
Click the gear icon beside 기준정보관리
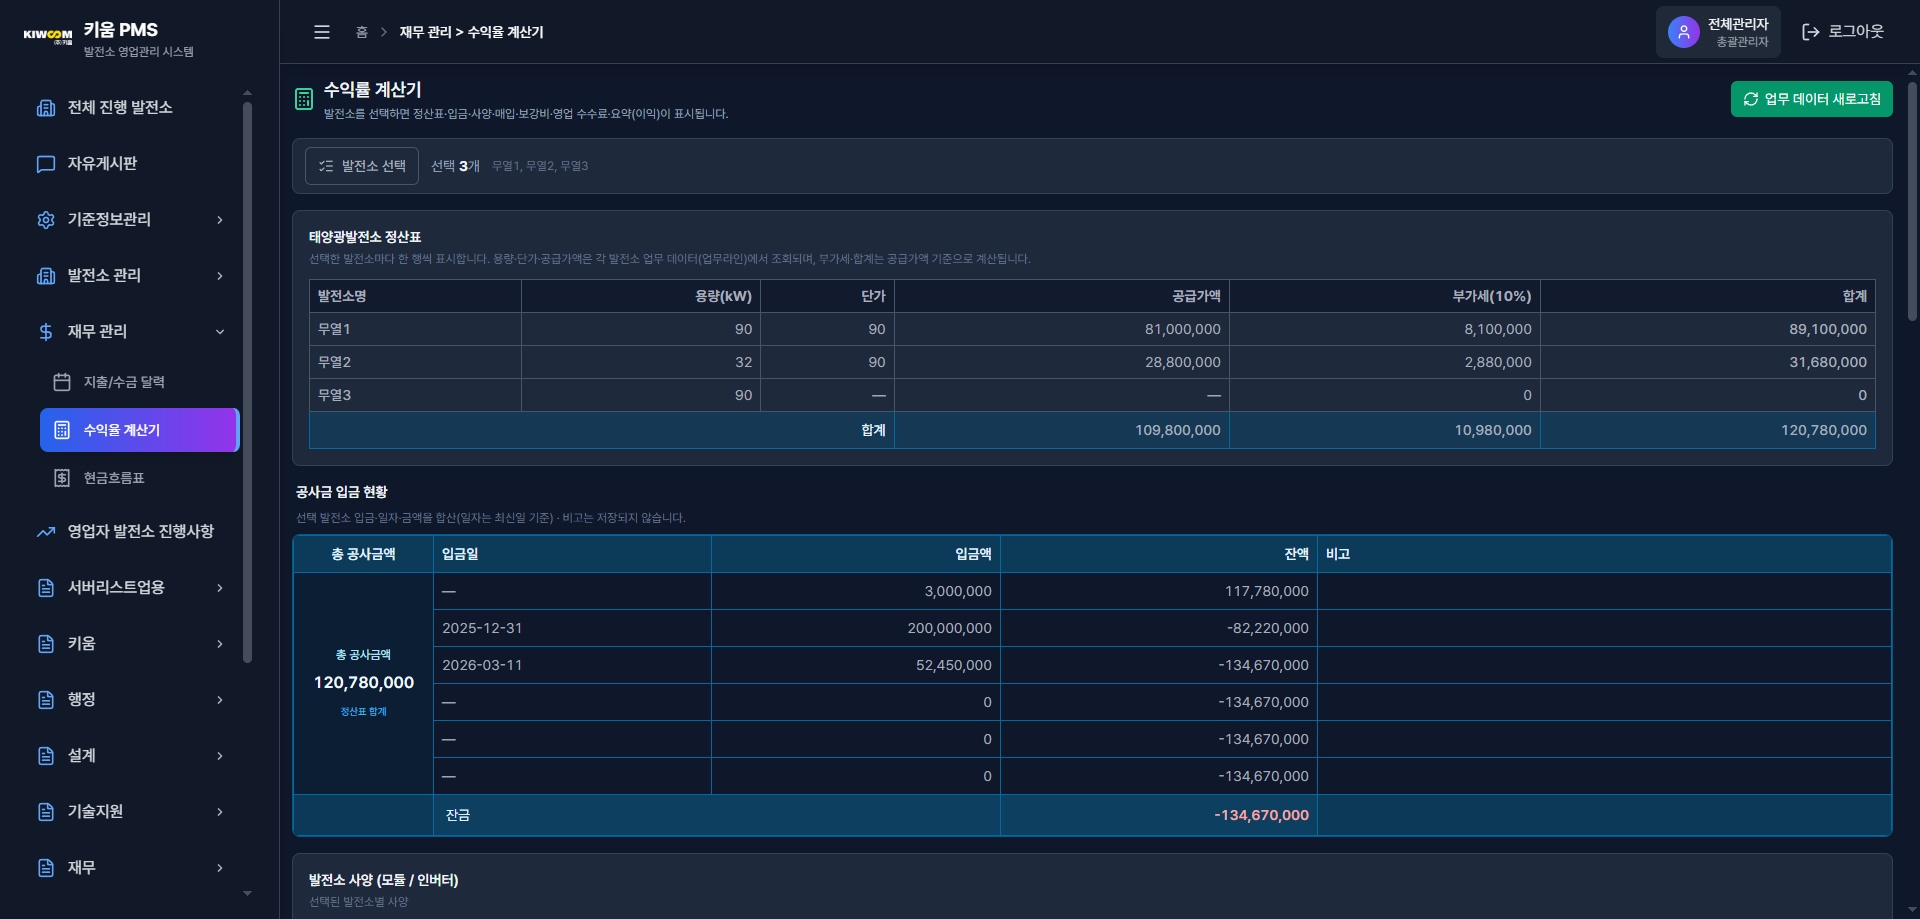pos(46,220)
